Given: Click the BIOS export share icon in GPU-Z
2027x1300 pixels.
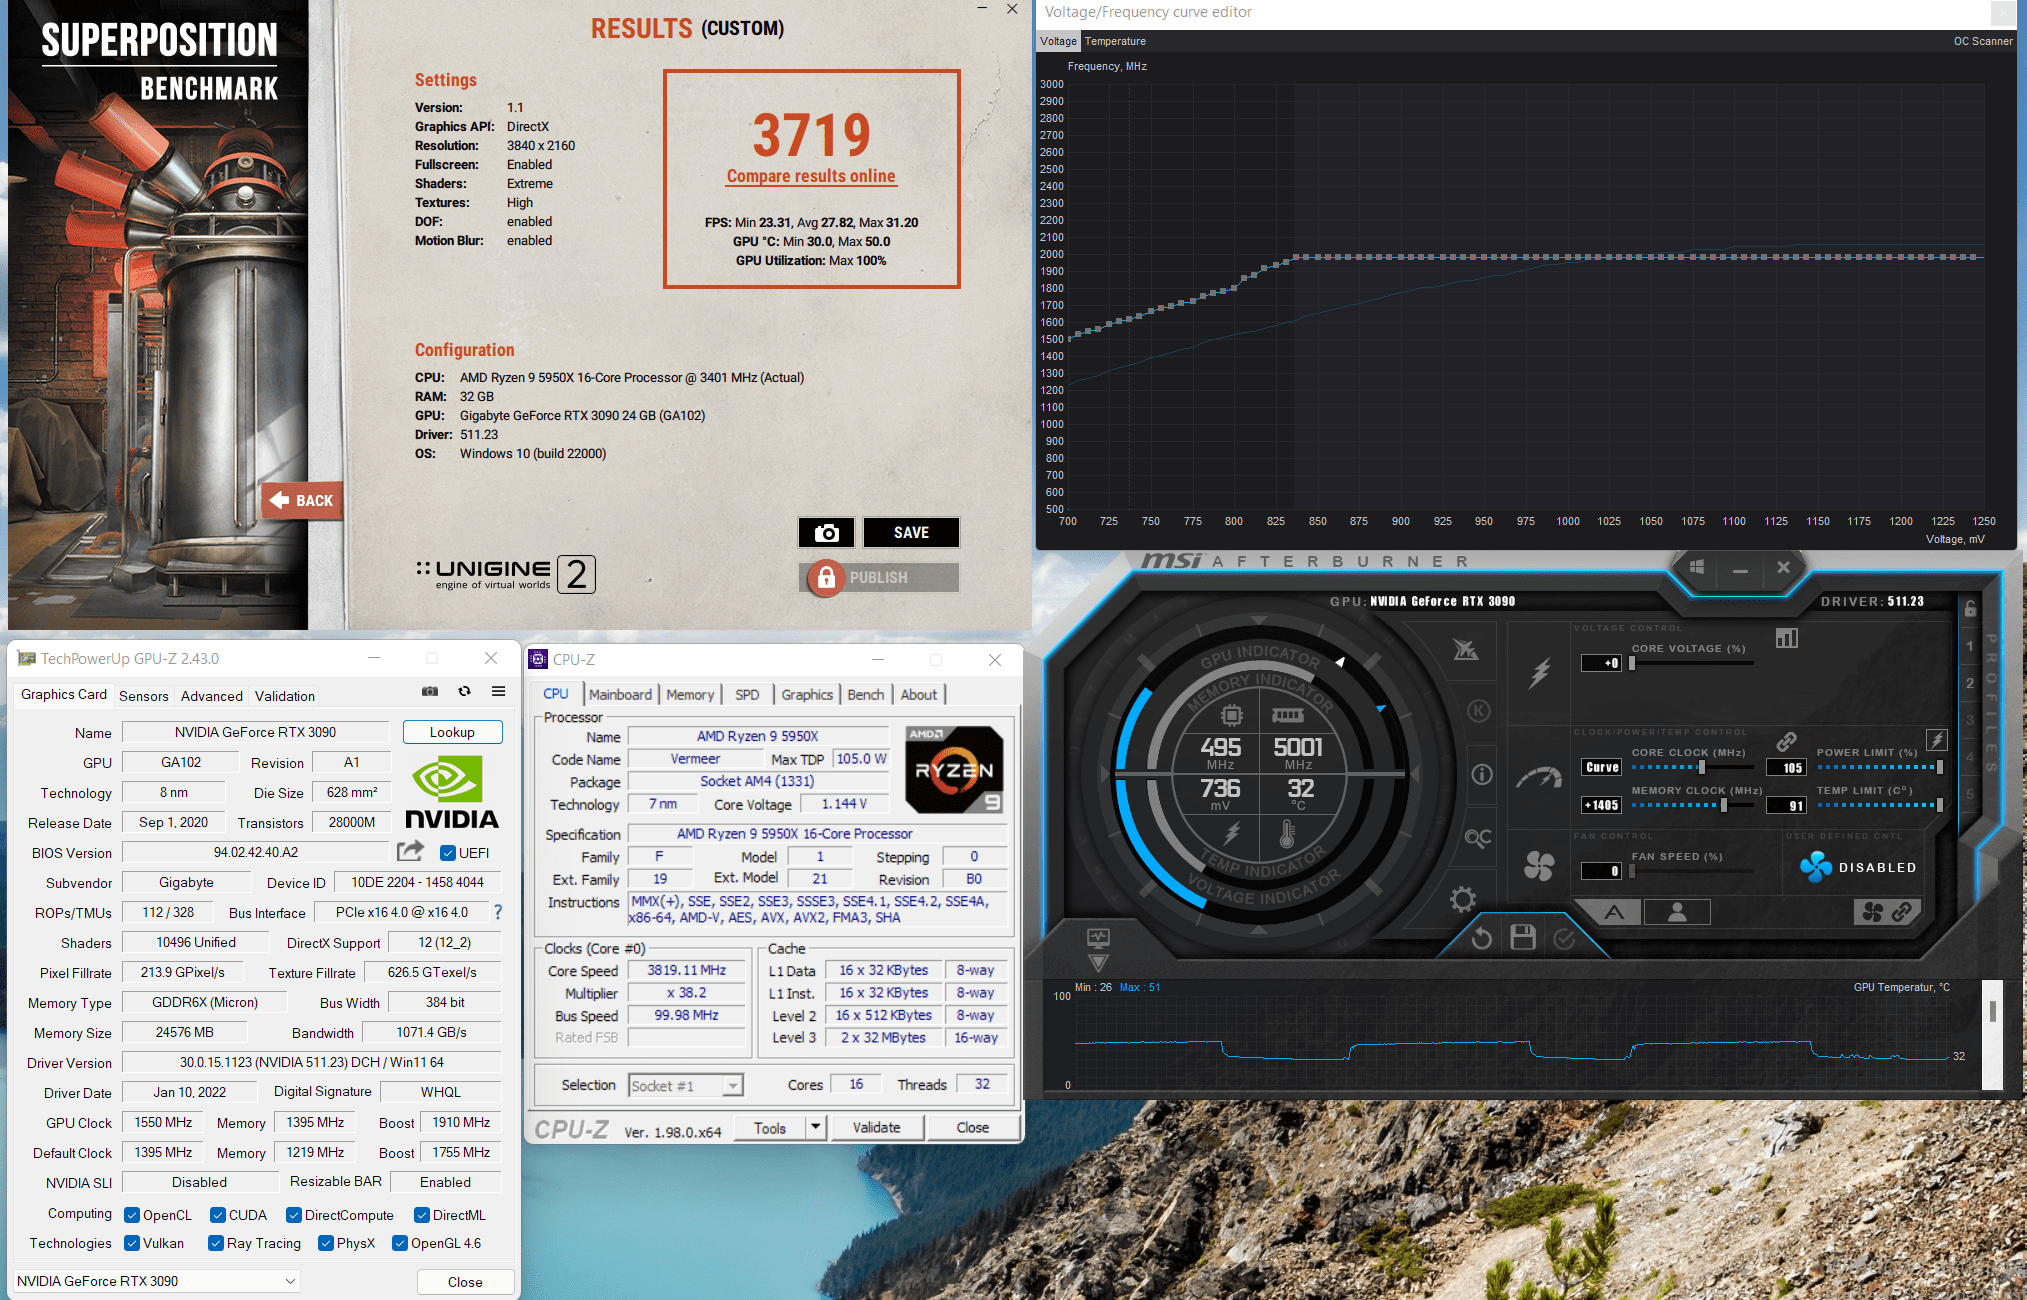Looking at the screenshot, I should (x=410, y=851).
